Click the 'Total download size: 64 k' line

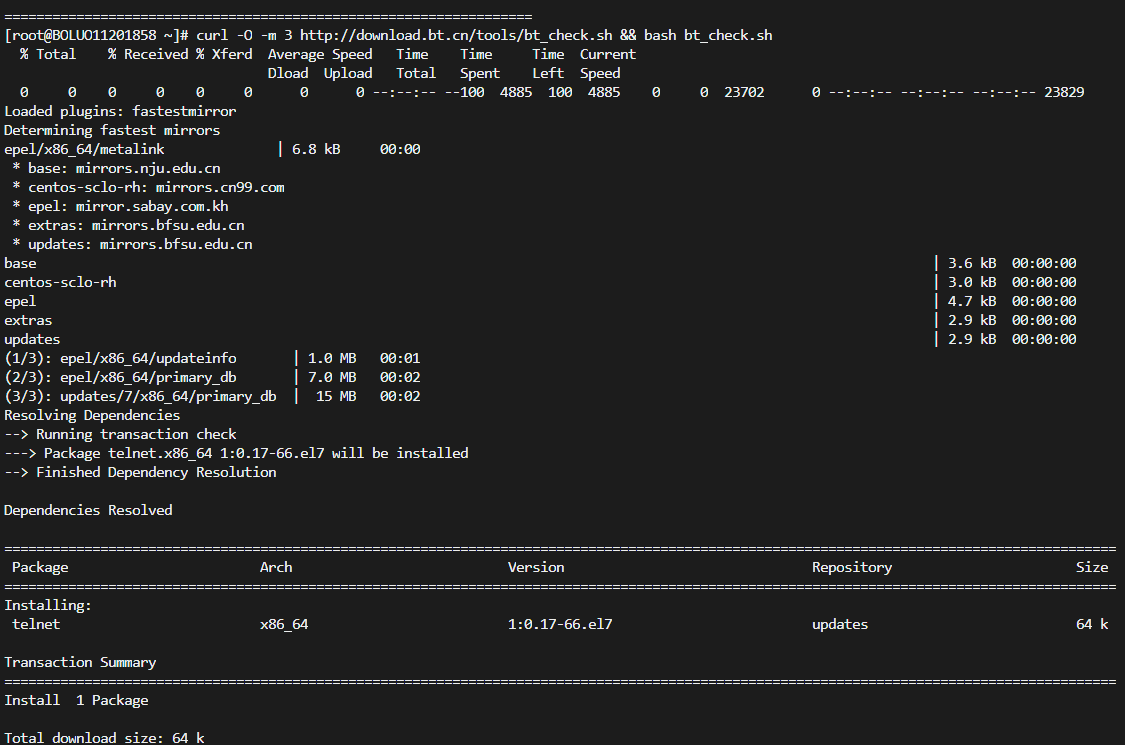pyautogui.click(x=104, y=738)
